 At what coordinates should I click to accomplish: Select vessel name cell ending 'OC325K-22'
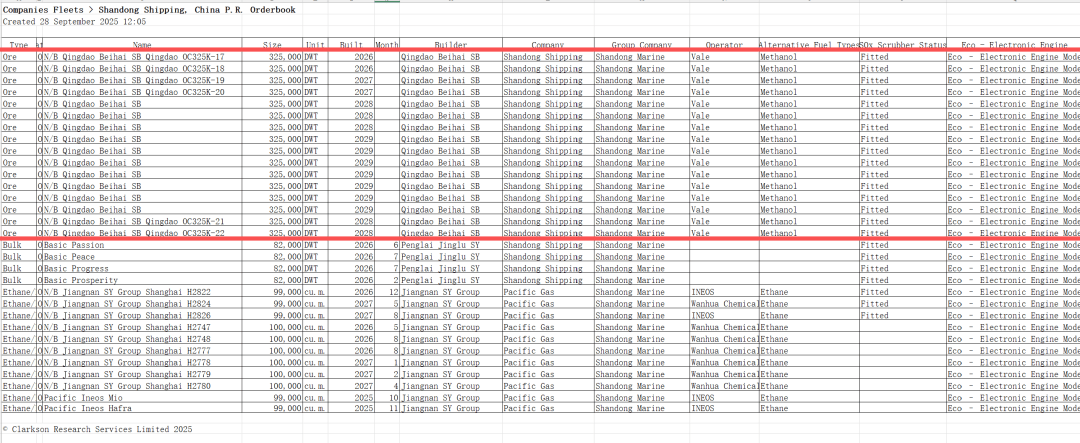(x=142, y=233)
